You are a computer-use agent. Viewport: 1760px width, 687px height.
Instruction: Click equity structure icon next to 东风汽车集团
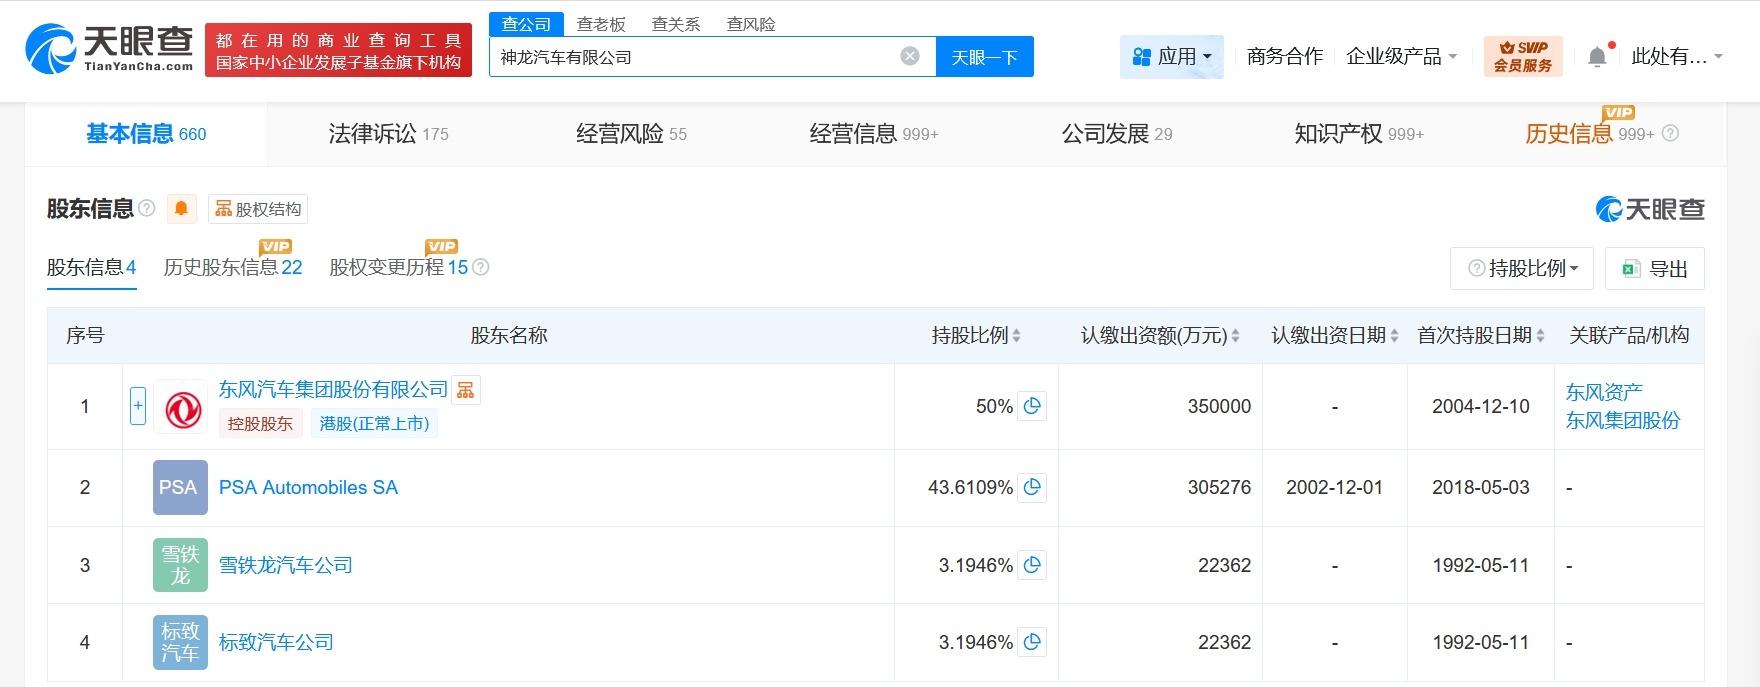[x=466, y=390]
